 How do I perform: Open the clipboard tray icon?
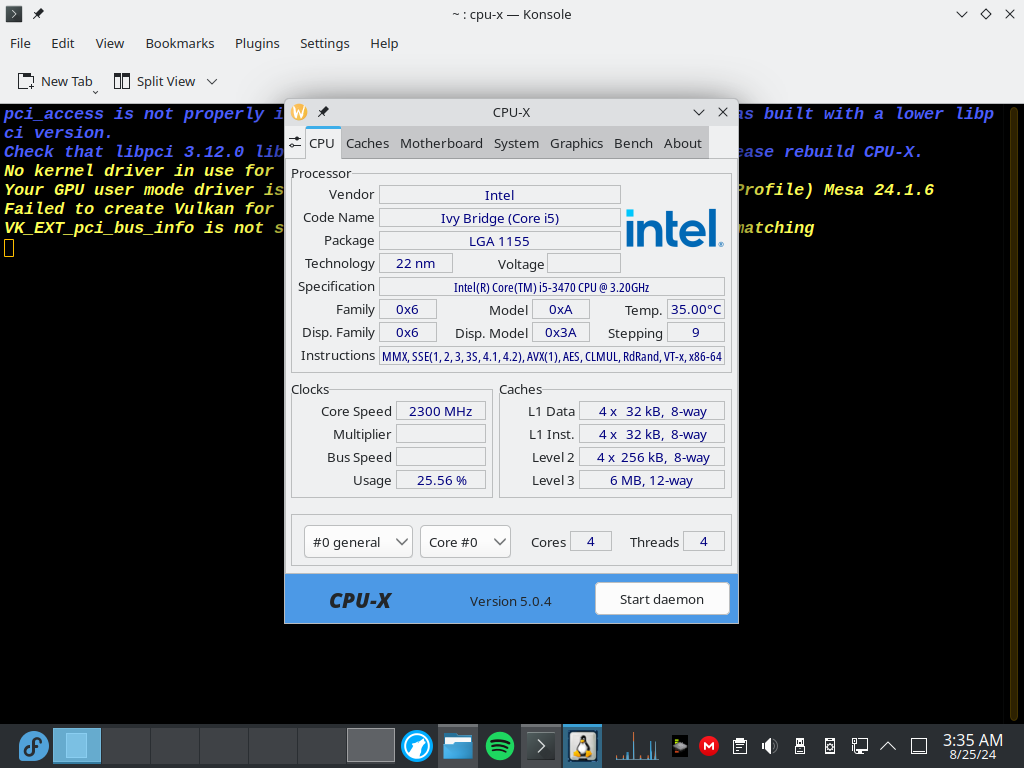click(739, 746)
